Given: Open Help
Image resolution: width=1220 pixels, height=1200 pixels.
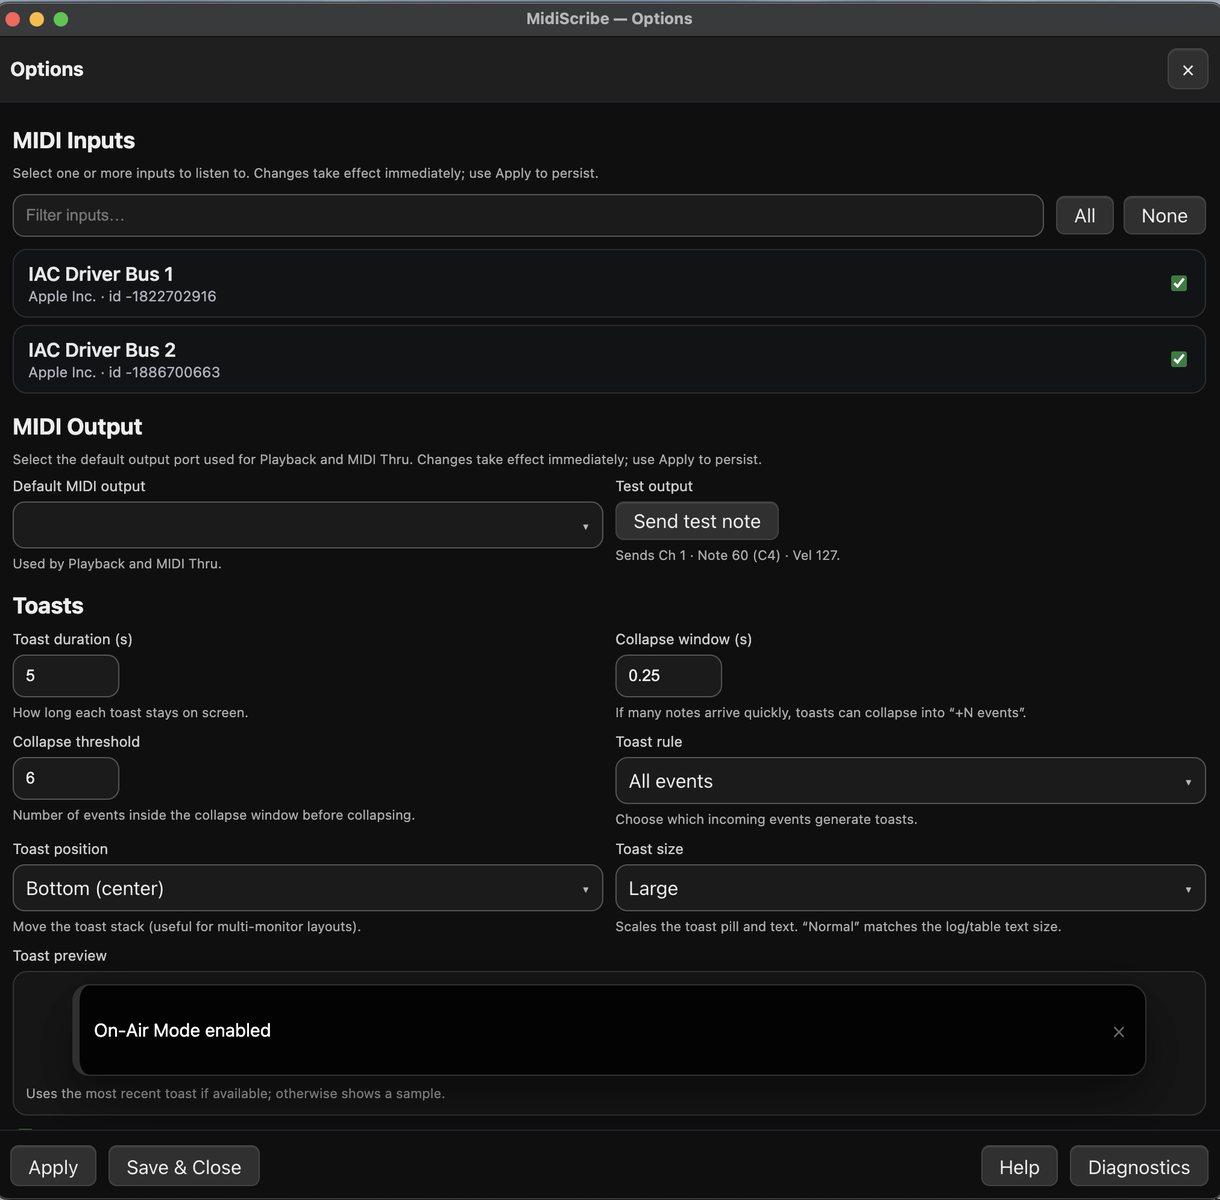Looking at the screenshot, I should 1019,1166.
